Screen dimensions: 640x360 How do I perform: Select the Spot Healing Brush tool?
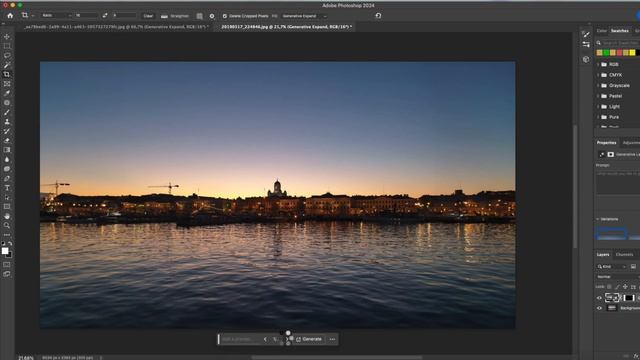(x=7, y=103)
